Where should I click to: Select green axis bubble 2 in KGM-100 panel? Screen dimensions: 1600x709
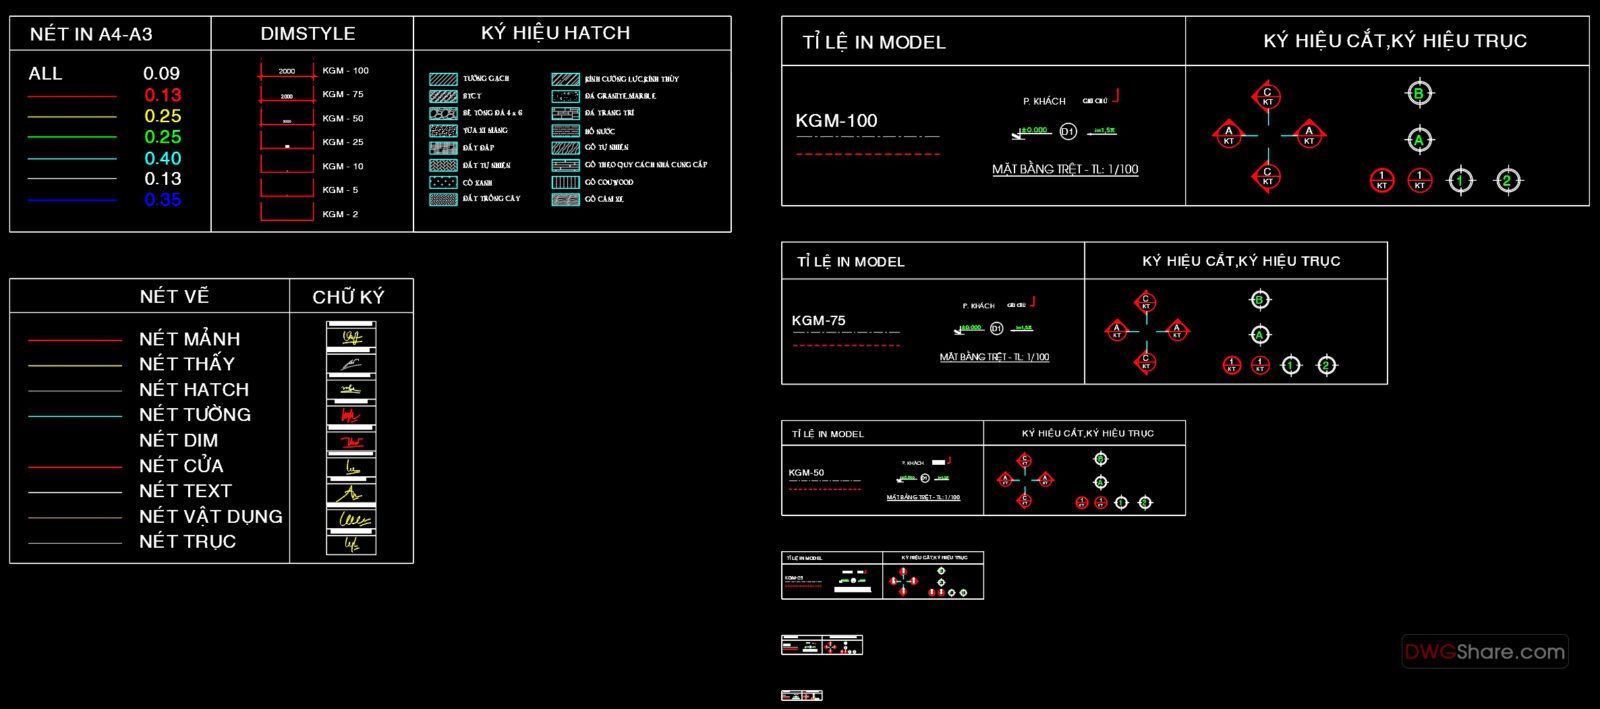coord(1507,181)
